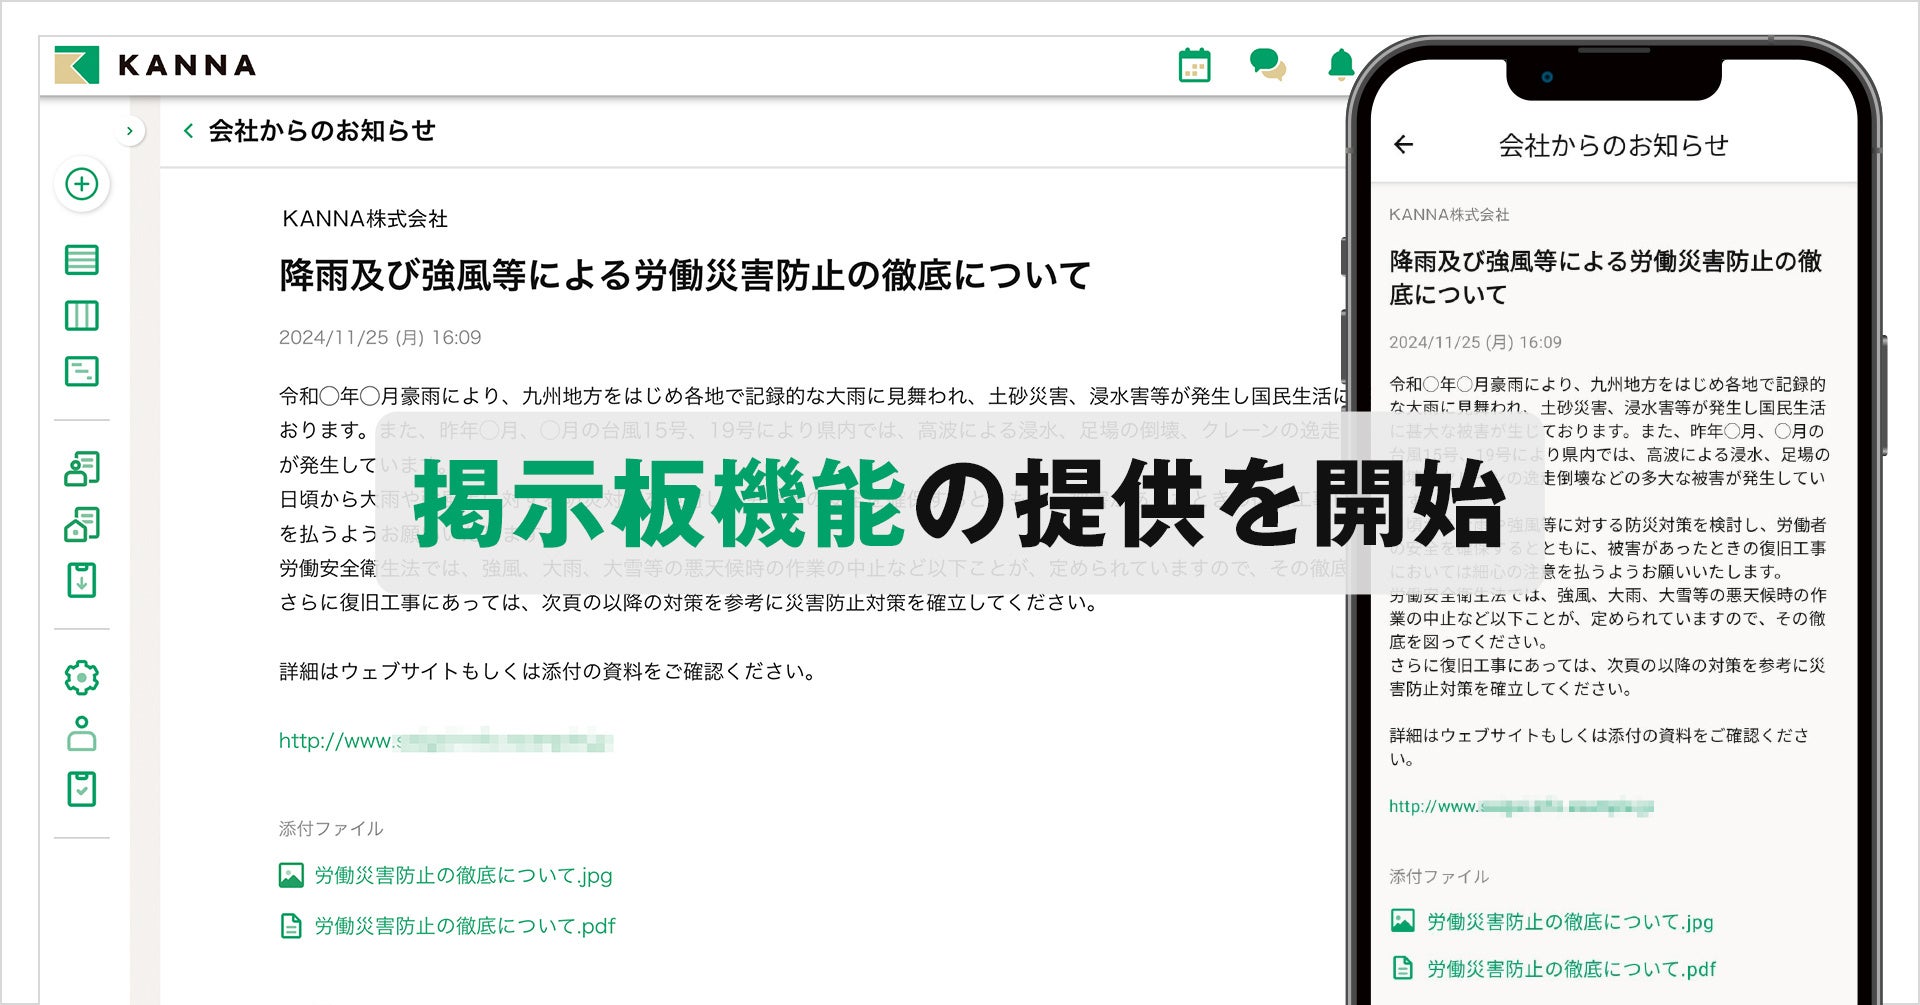
Task: Open 労働災害防止の徹底について.pdf in the desktop view
Action: coord(447,926)
